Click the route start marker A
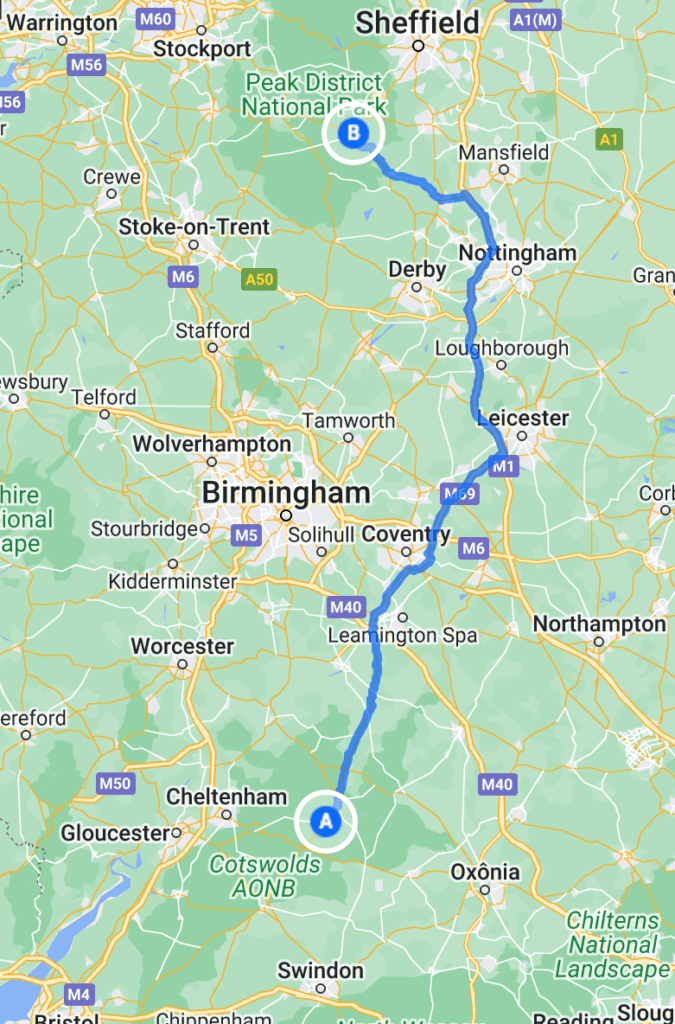675x1024 pixels. point(325,821)
